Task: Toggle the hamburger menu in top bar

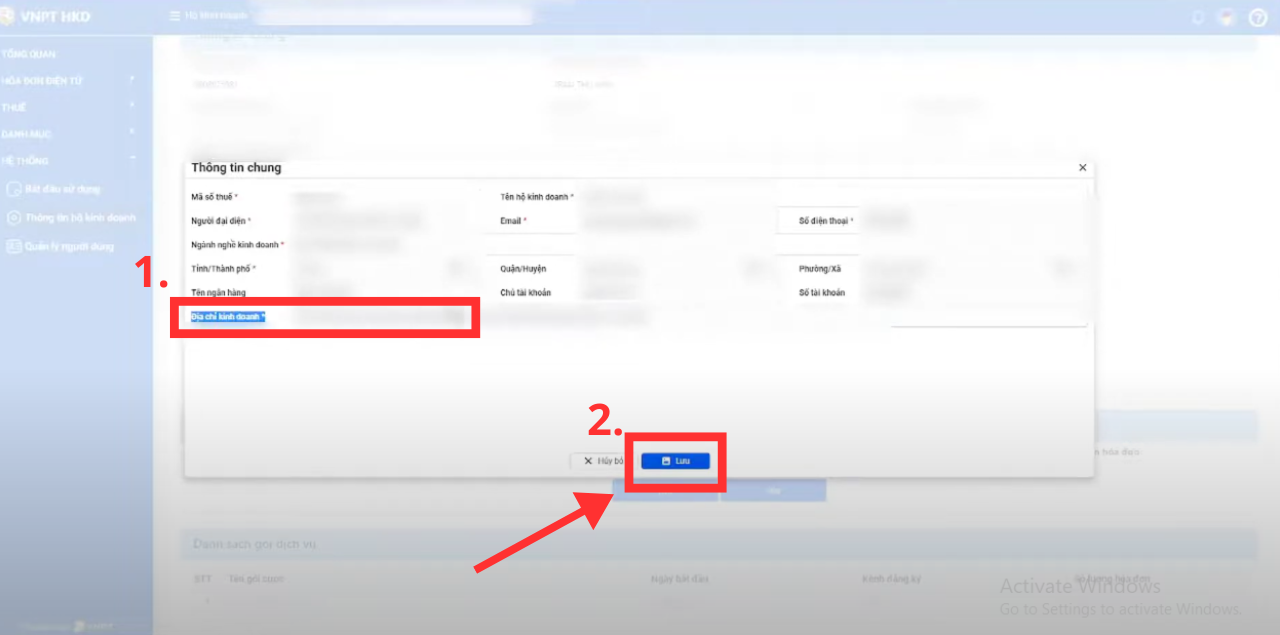Action: 175,16
